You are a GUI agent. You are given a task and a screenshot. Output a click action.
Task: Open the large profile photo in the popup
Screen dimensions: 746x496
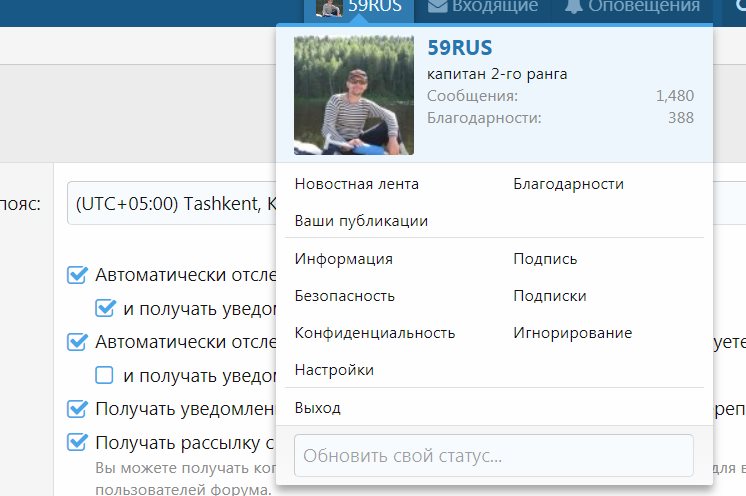coord(353,96)
